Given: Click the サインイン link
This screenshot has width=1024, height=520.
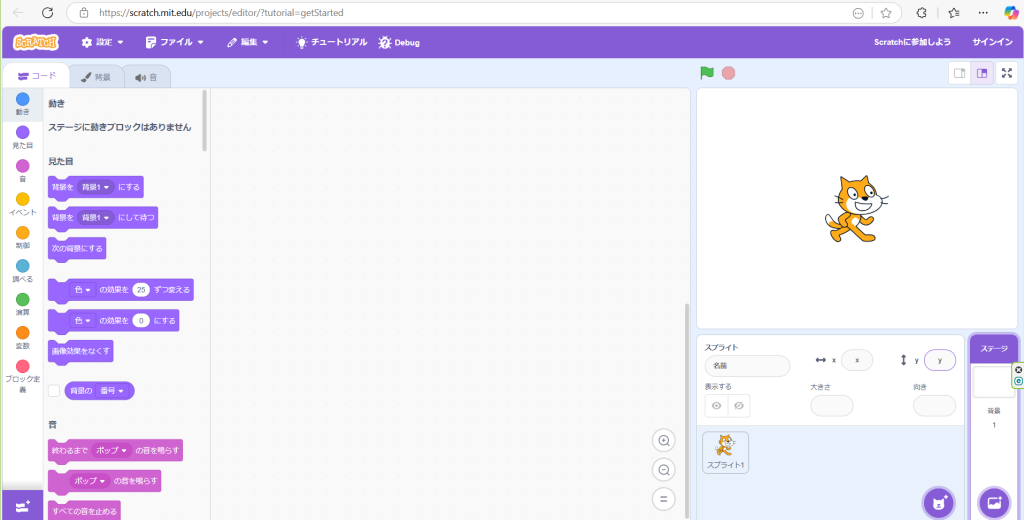Looking at the screenshot, I should point(992,43).
